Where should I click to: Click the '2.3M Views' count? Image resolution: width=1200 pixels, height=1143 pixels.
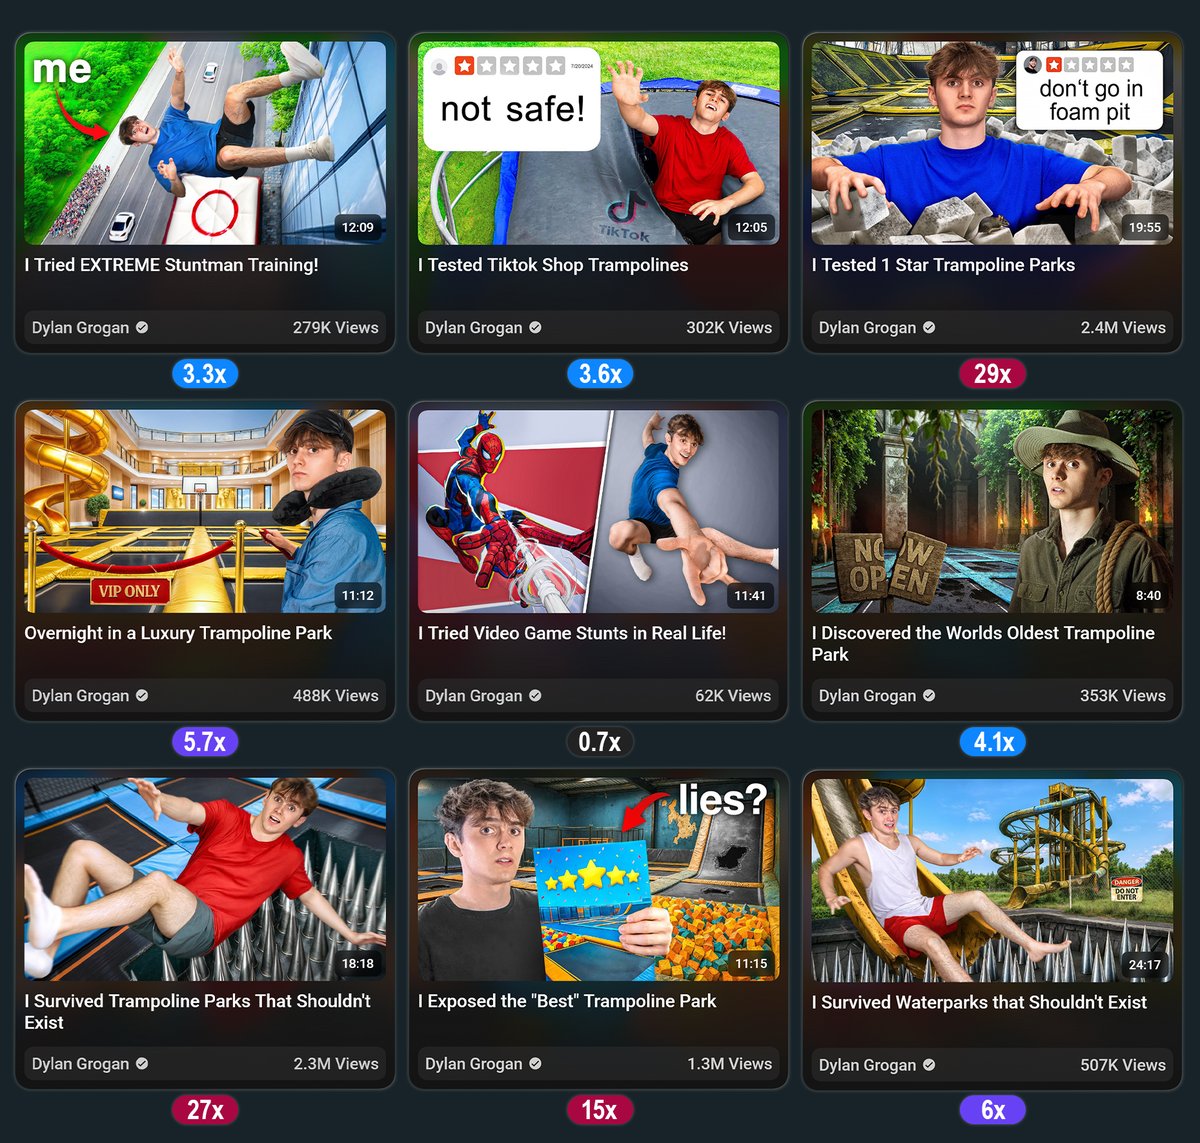pyautogui.click(x=336, y=1063)
